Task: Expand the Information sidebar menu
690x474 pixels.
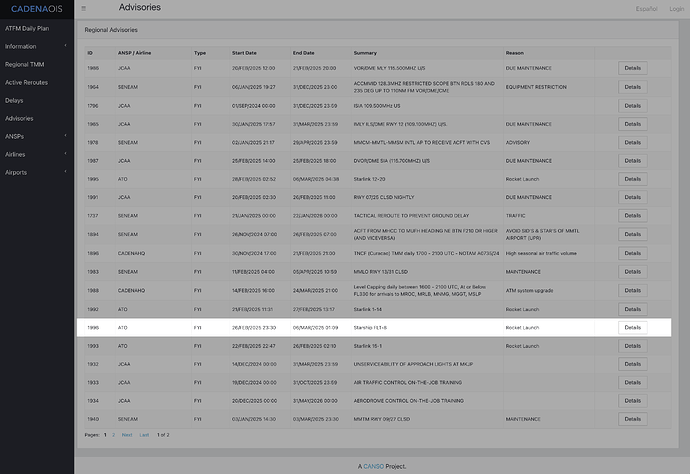Action: pos(37,46)
